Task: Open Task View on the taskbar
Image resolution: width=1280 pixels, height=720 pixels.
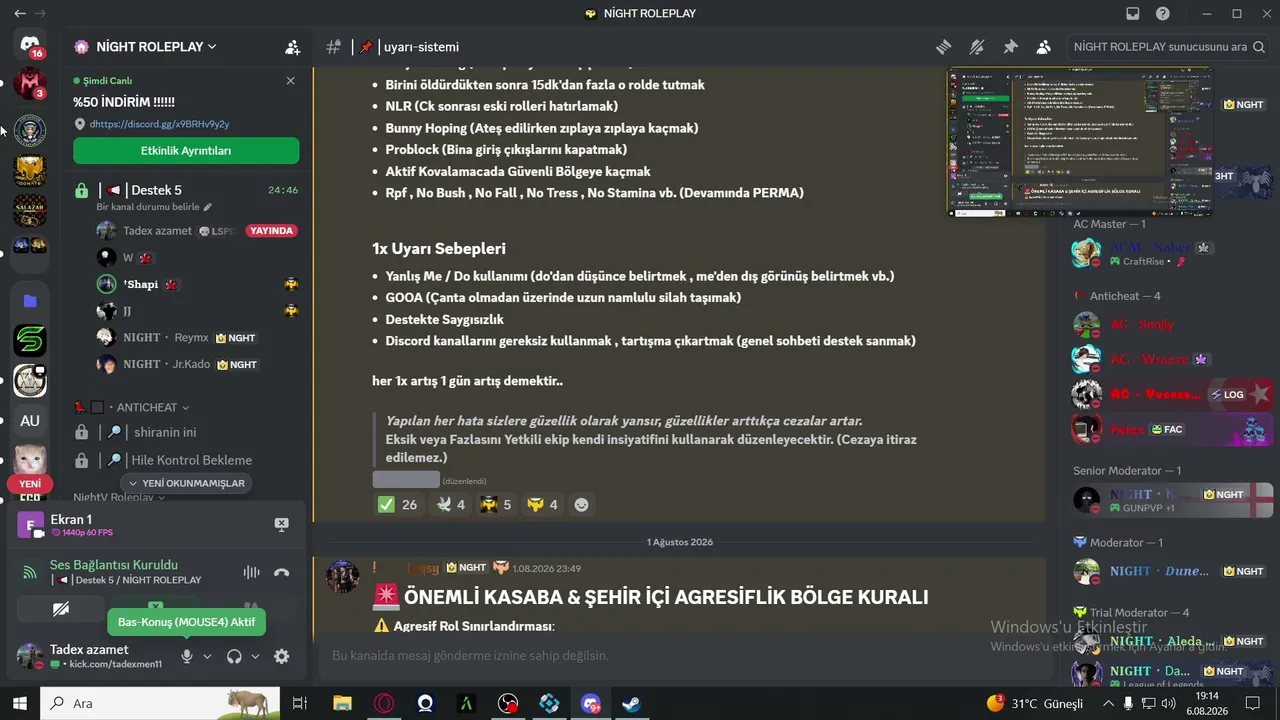Action: [300, 703]
